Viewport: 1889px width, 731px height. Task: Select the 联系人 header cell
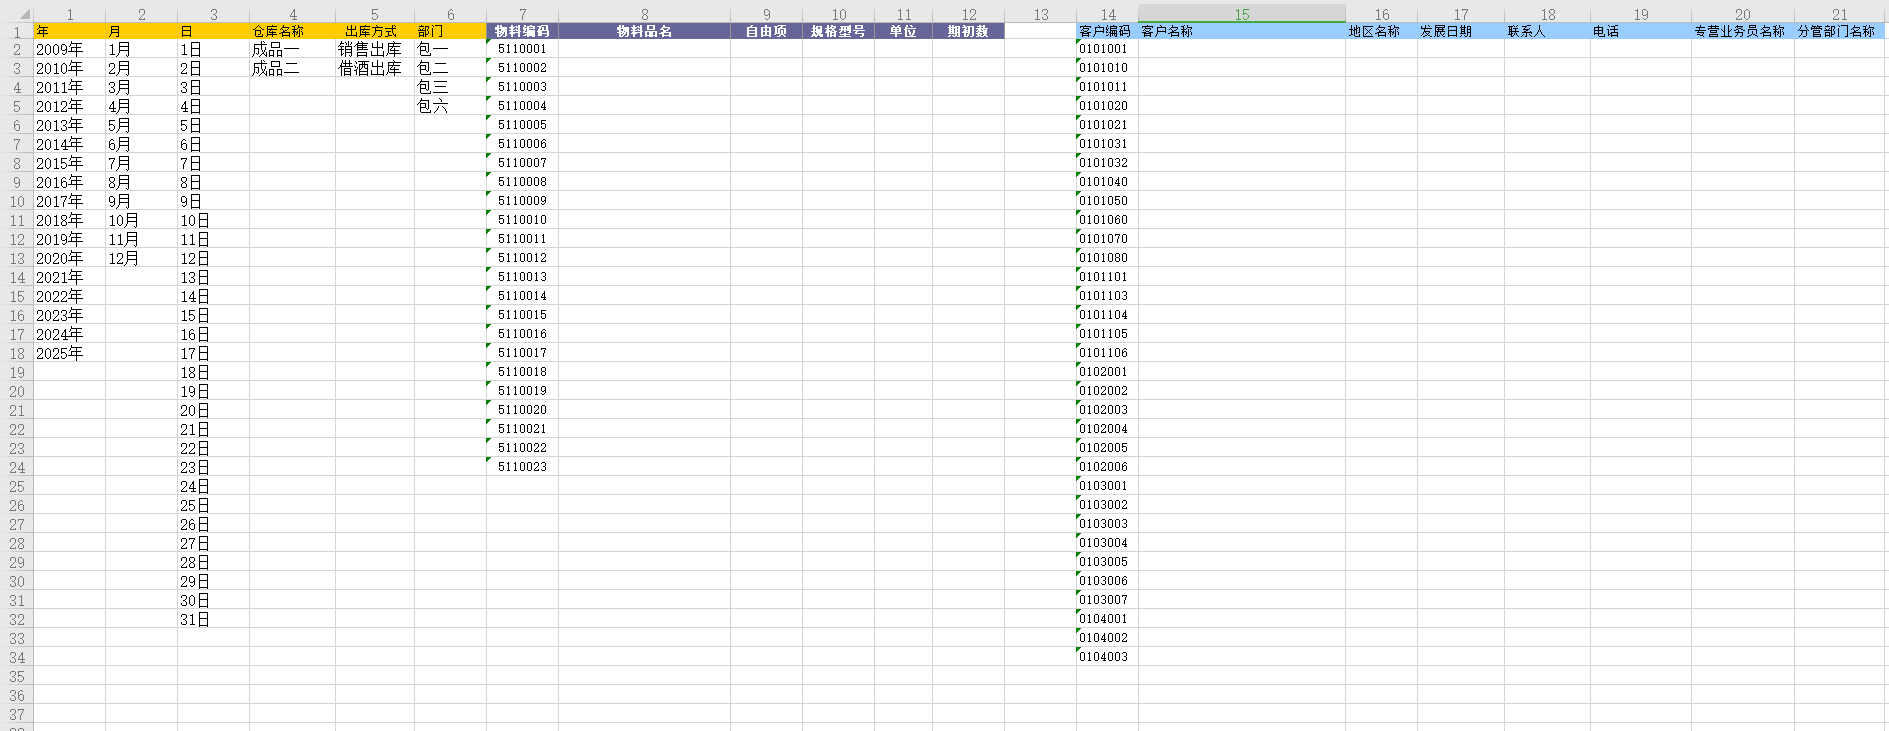pyautogui.click(x=1548, y=31)
